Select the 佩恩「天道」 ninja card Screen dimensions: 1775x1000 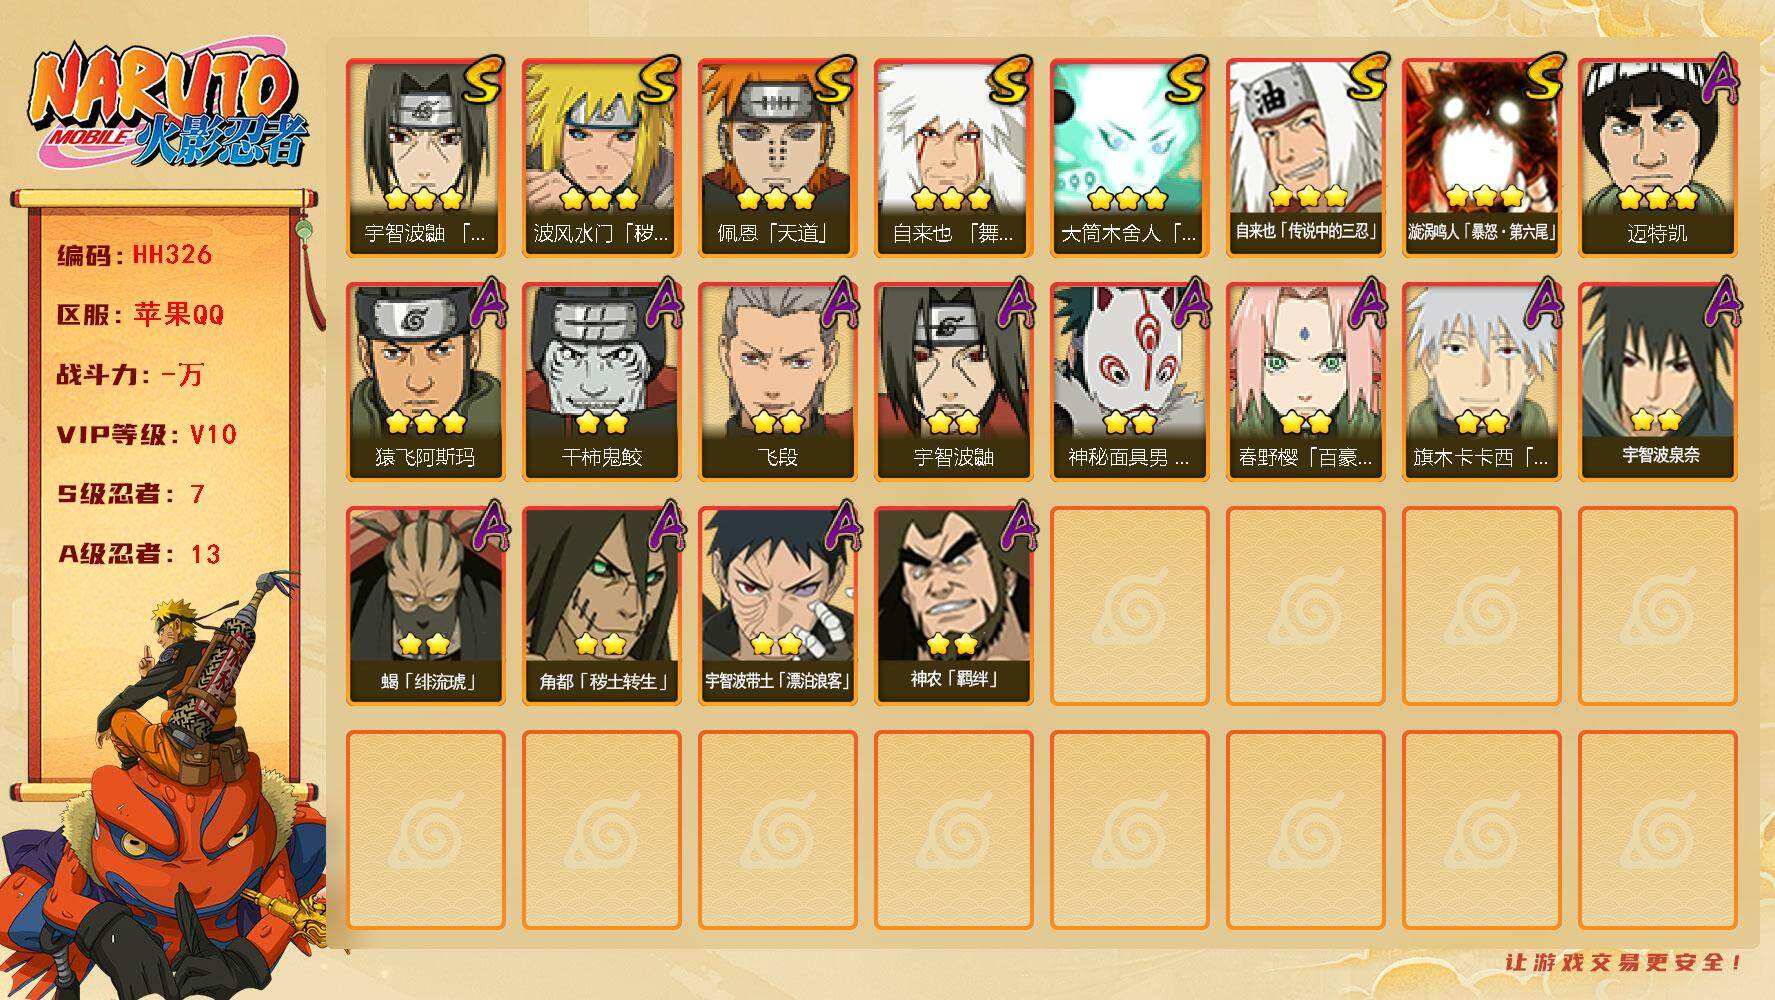tap(777, 158)
